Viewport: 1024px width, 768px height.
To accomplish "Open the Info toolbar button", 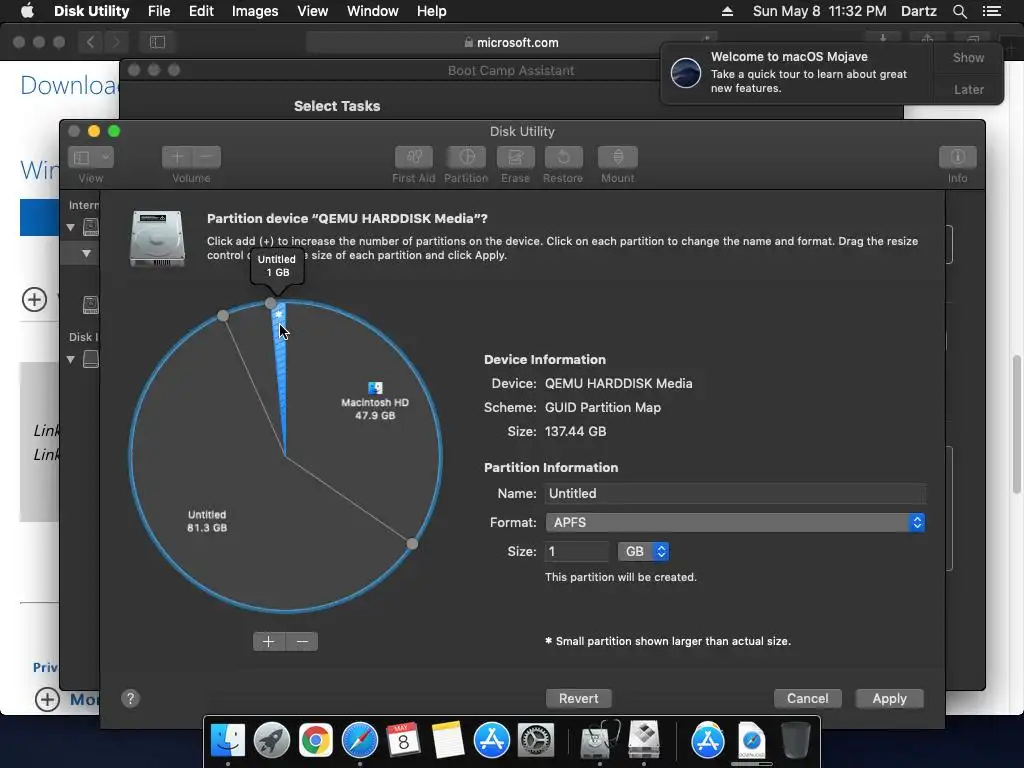I will tap(957, 157).
